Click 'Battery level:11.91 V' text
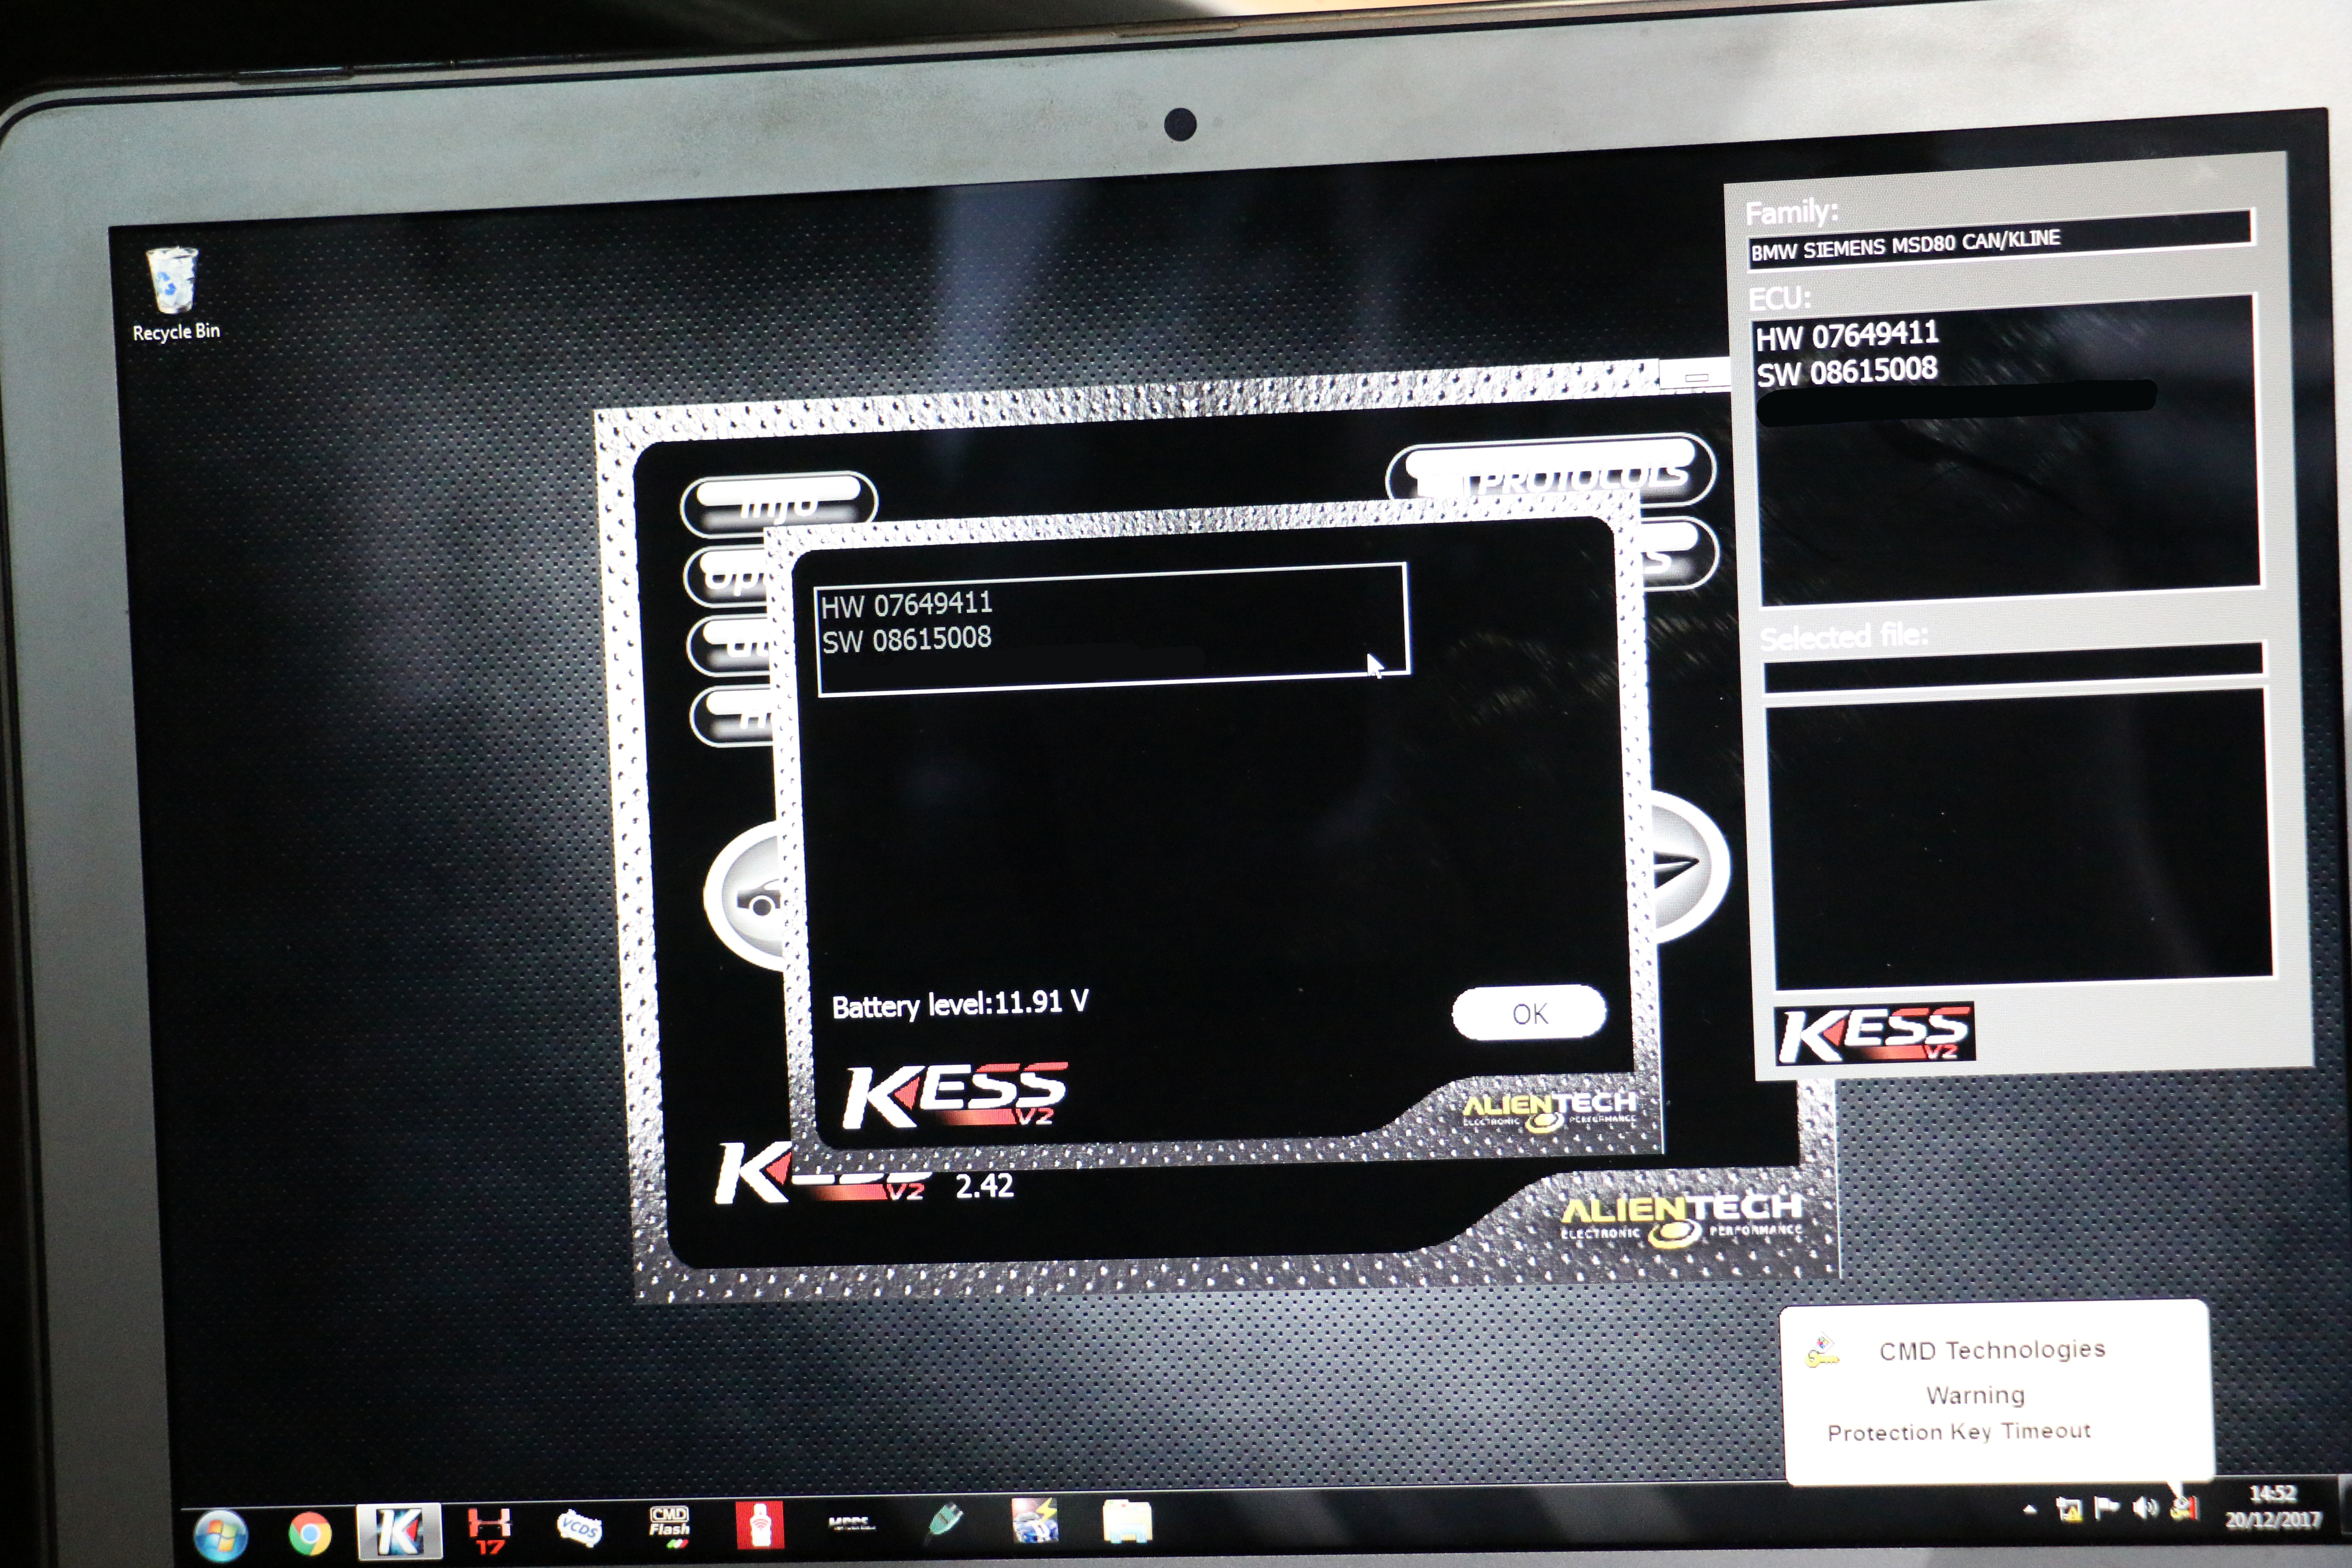 960,1004
